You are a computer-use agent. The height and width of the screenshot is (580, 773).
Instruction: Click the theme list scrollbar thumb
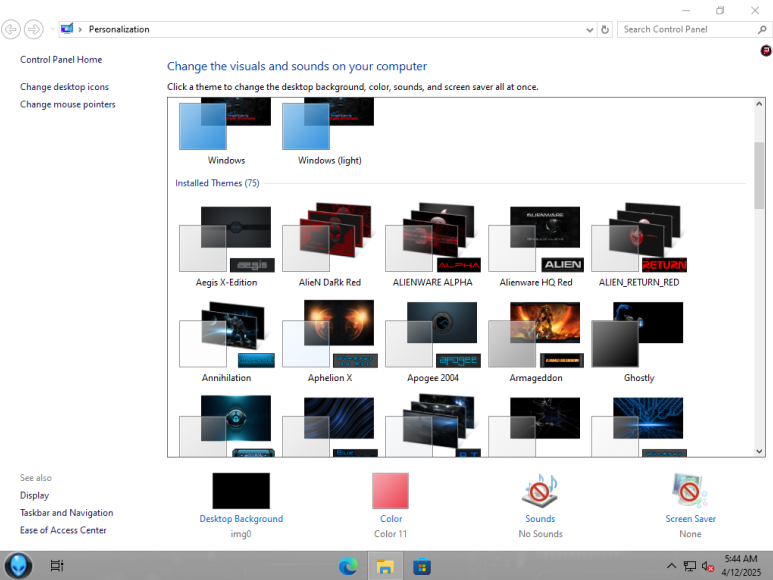759,175
